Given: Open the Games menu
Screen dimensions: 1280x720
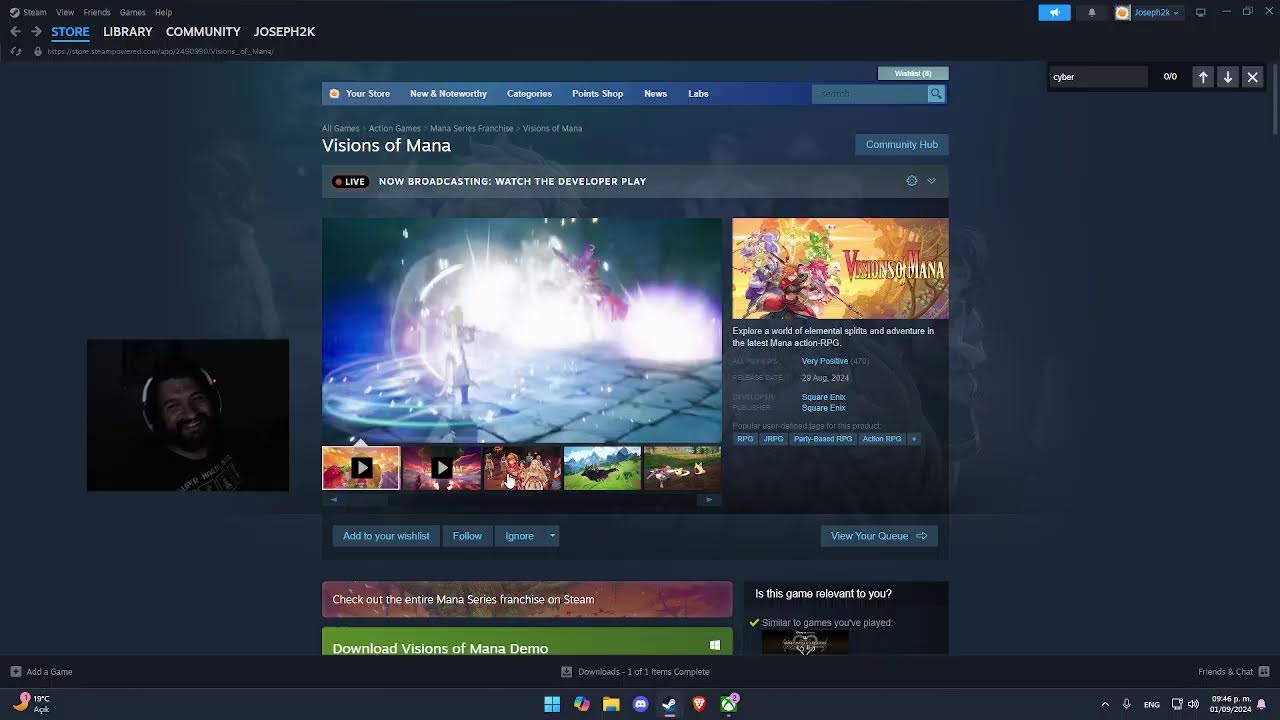Looking at the screenshot, I should tap(132, 12).
